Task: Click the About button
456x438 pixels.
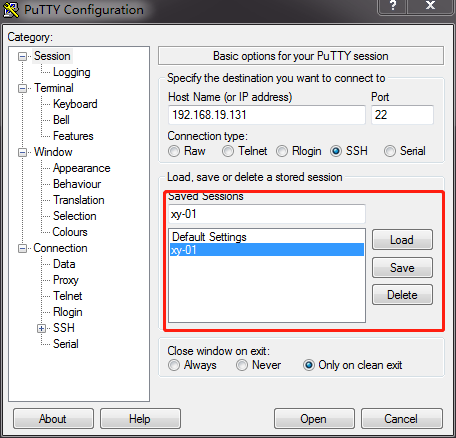Action: (x=53, y=419)
